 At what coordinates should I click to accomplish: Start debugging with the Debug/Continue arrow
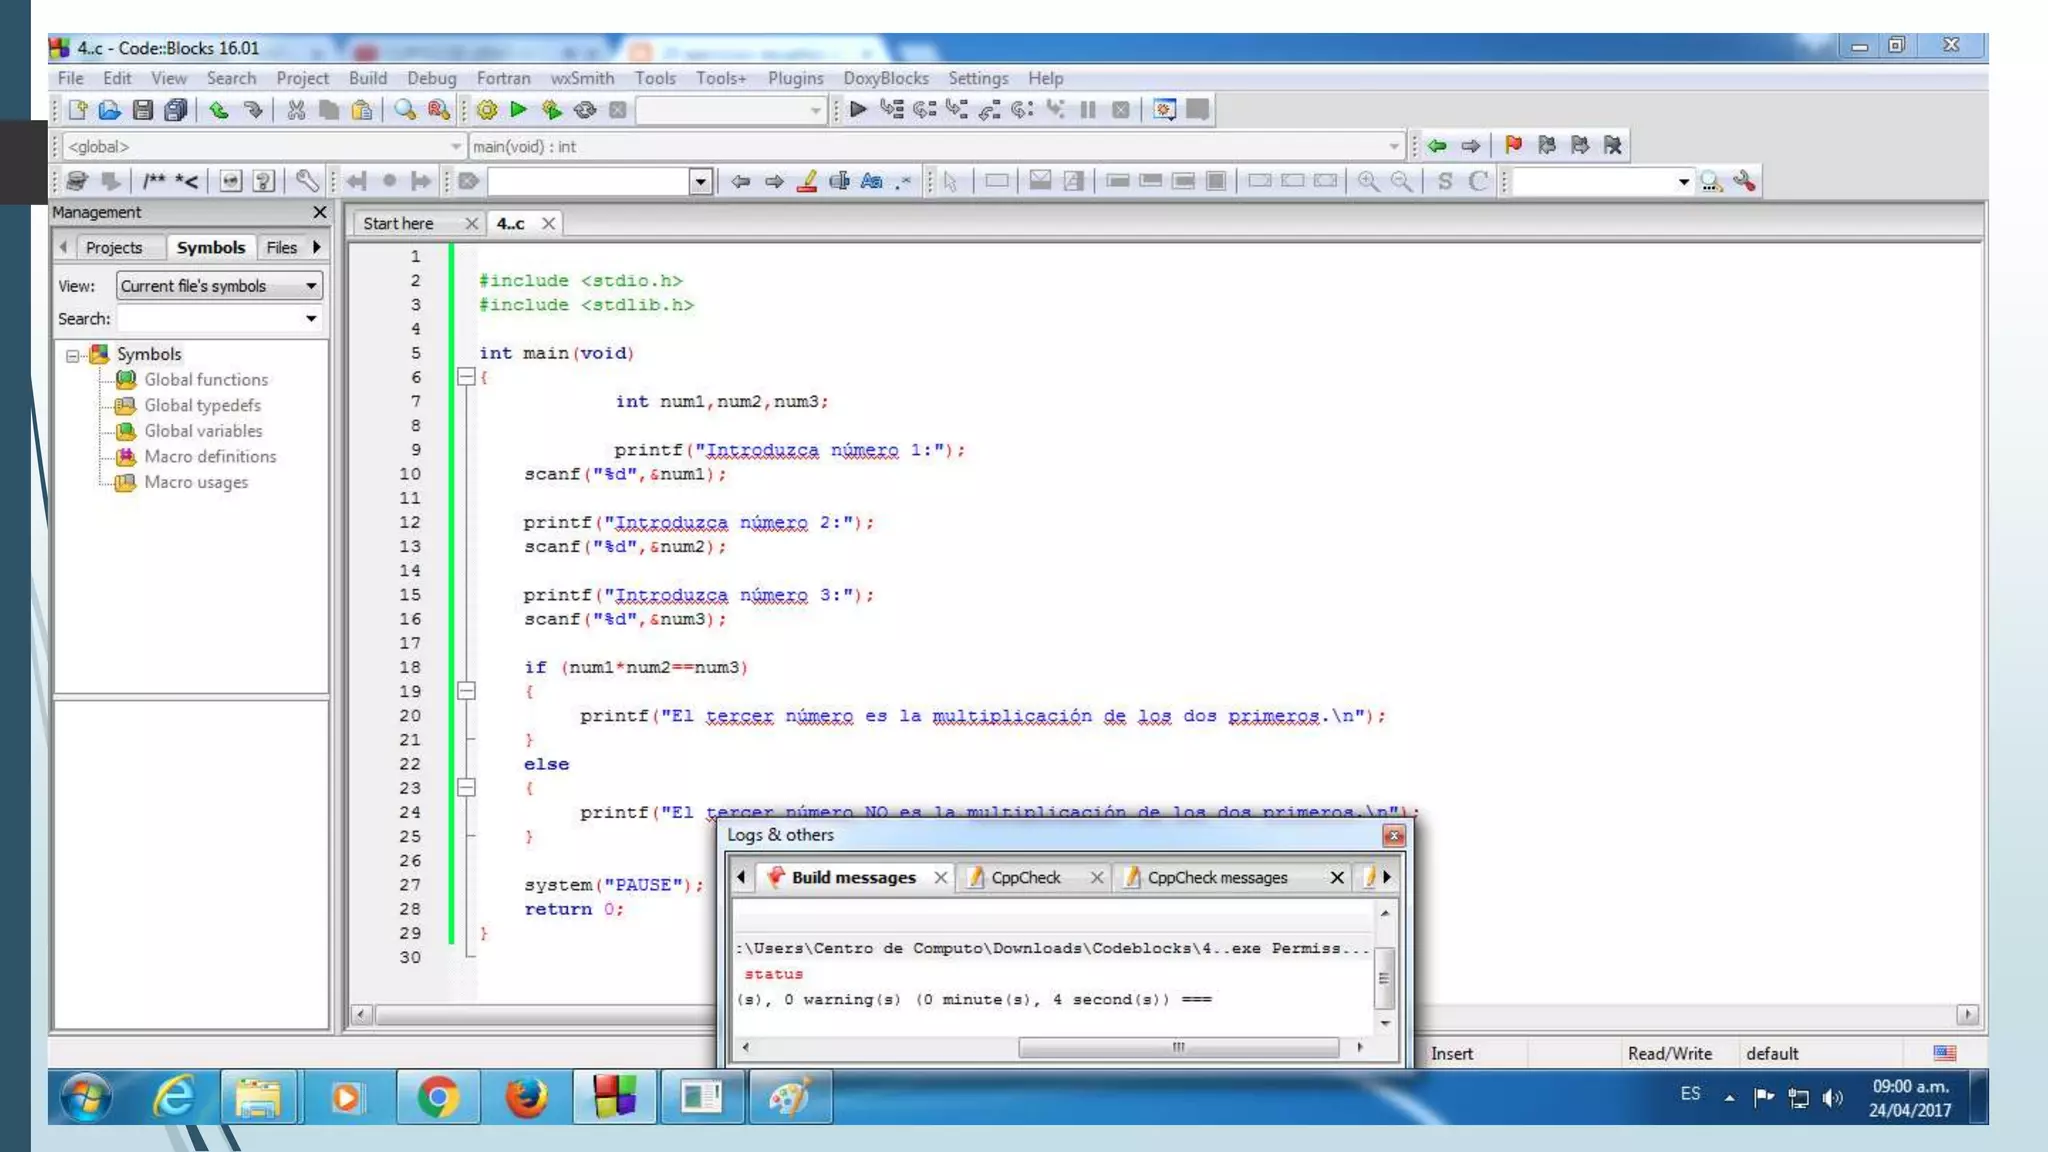[x=857, y=110]
